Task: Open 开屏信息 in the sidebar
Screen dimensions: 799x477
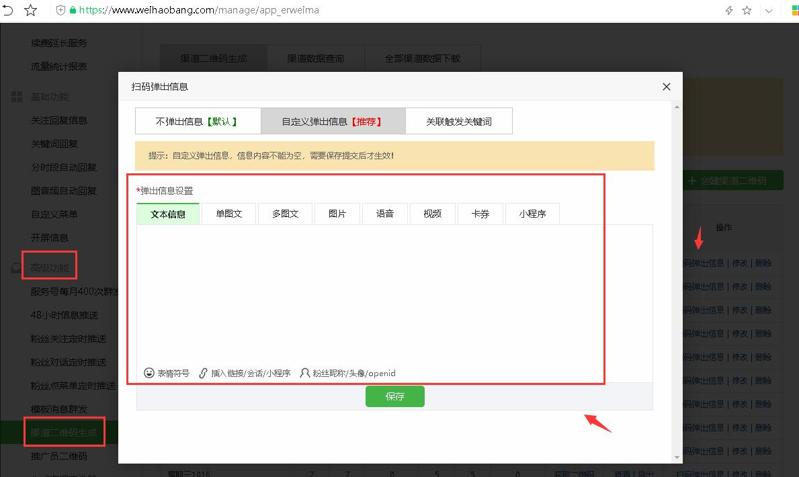Action: [49, 237]
